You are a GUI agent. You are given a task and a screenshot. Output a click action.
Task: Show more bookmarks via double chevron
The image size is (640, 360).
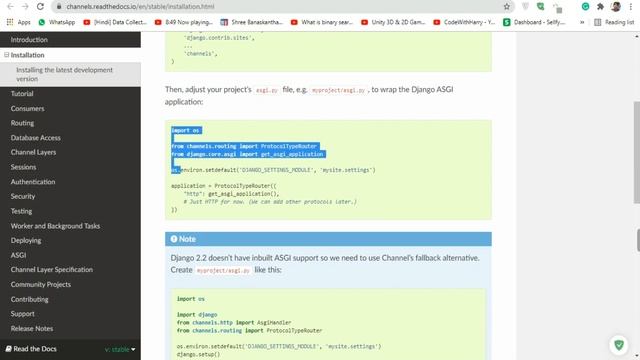click(582, 22)
